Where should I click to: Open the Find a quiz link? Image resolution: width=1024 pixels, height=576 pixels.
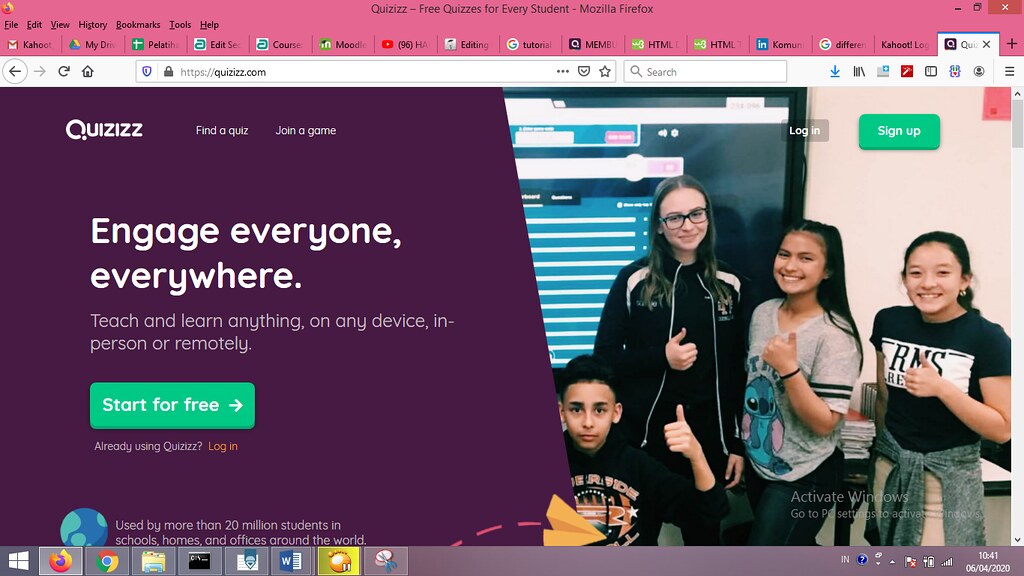pyautogui.click(x=222, y=131)
